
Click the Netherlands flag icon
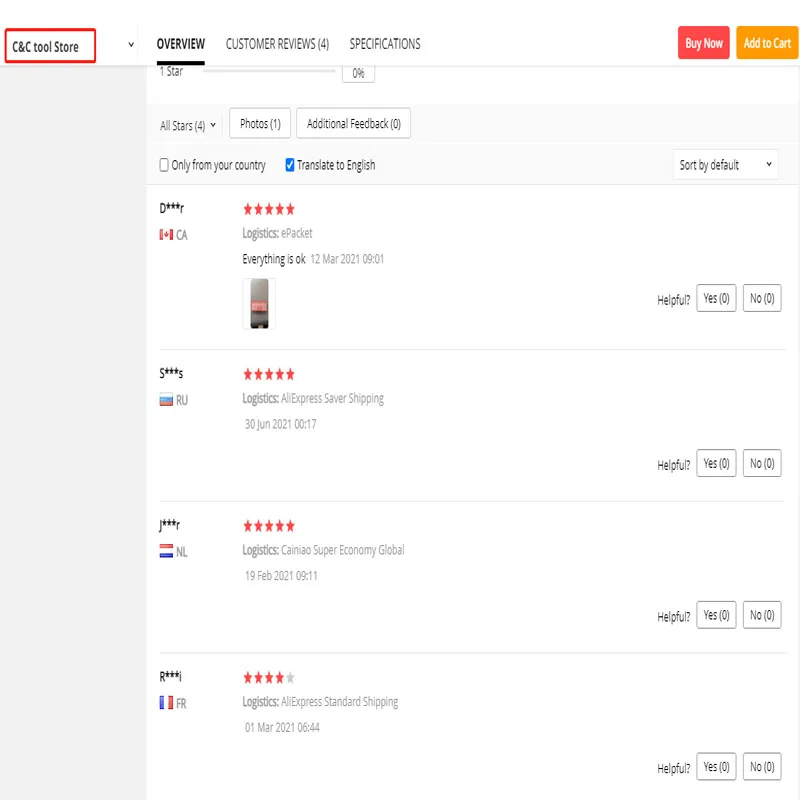click(x=166, y=551)
